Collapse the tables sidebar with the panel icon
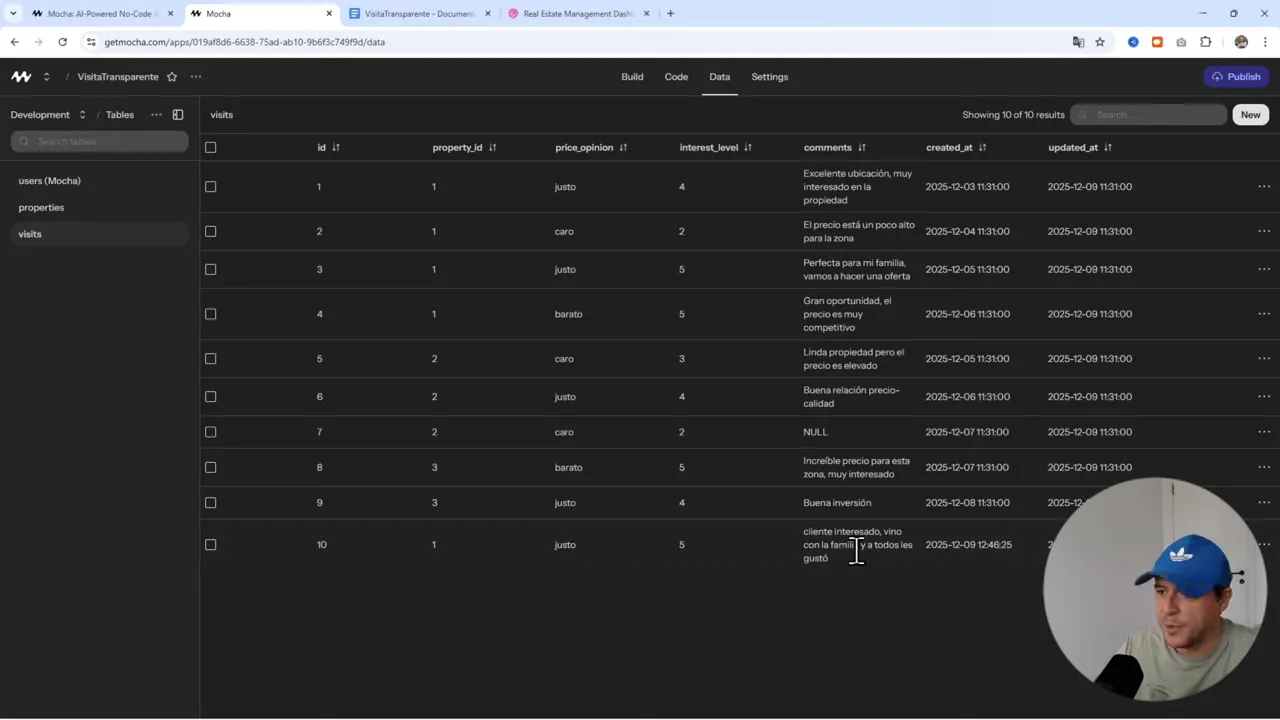 (x=177, y=114)
